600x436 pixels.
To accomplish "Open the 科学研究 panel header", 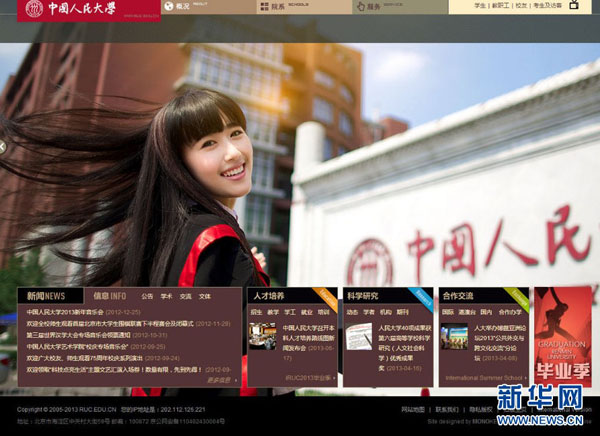I will (x=363, y=296).
